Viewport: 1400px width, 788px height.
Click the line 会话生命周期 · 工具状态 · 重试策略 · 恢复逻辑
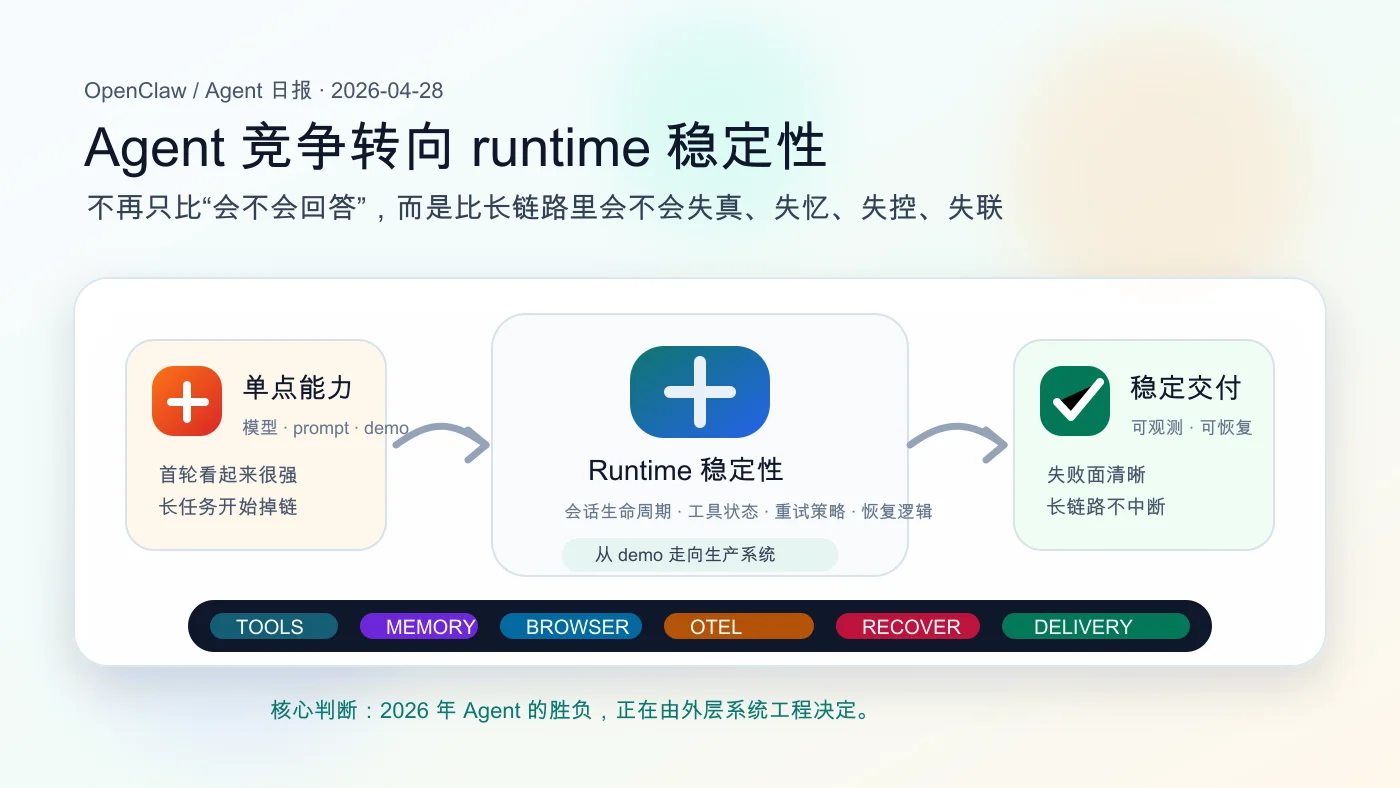pos(748,512)
